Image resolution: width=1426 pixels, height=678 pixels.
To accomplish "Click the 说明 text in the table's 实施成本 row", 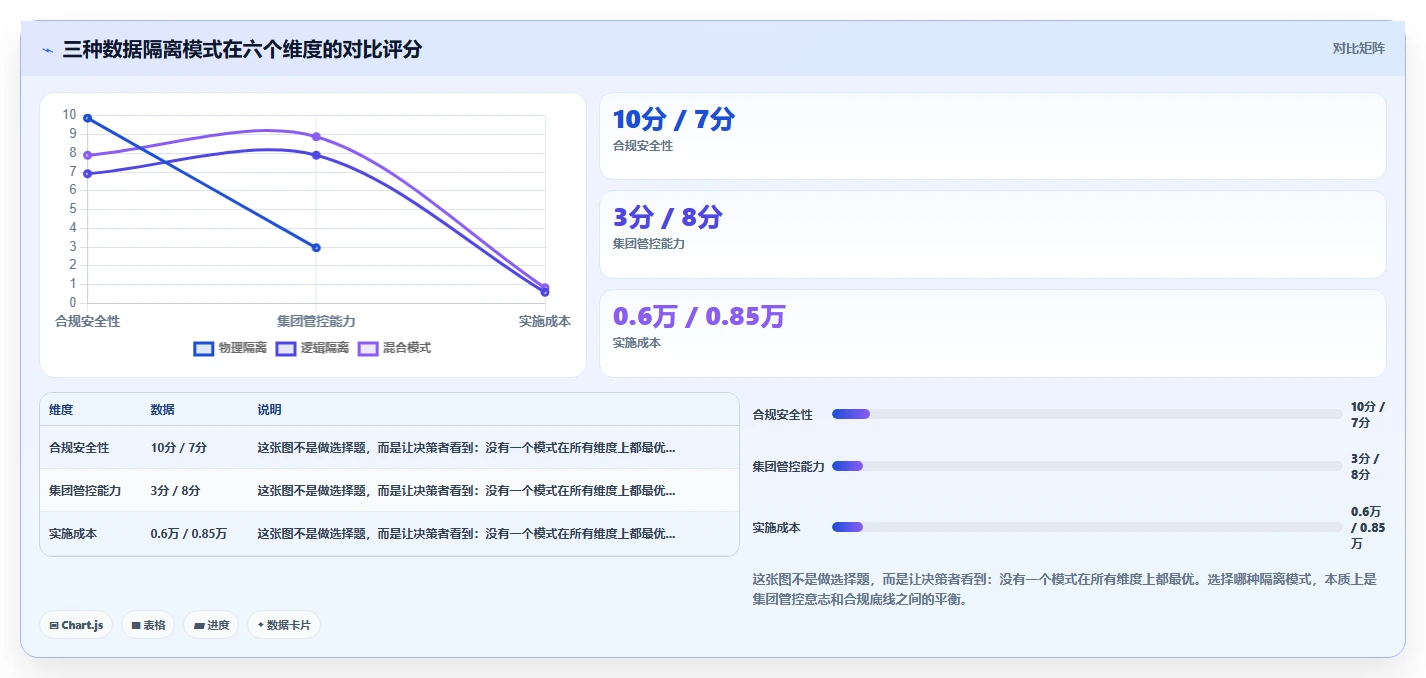I will click(466, 534).
